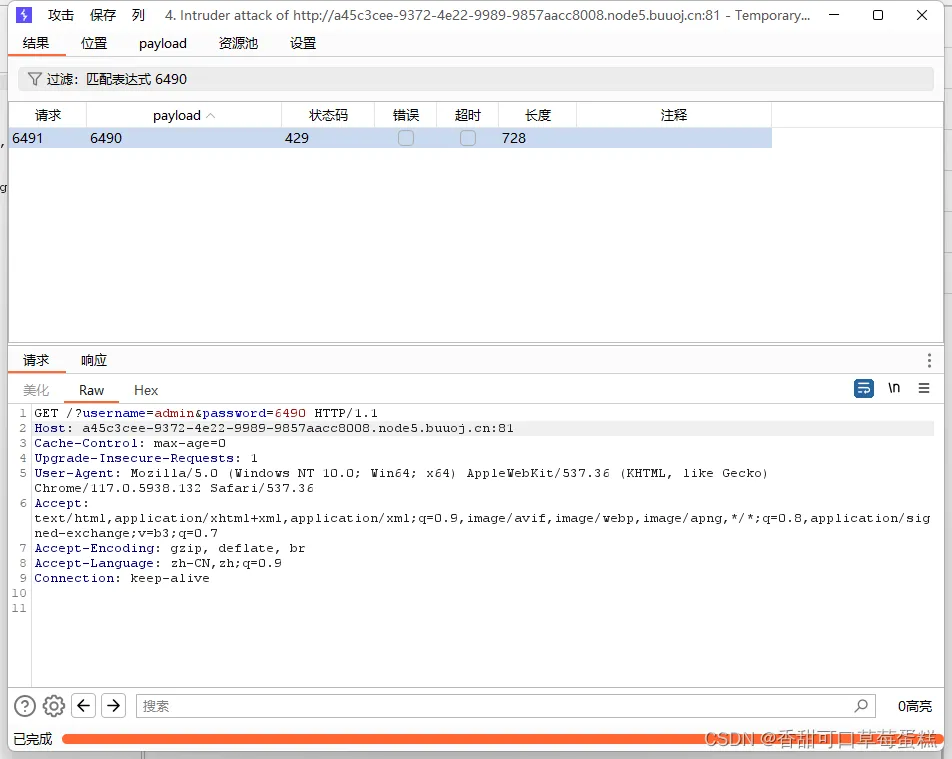Click the back arrow navigation icon

click(x=83, y=705)
